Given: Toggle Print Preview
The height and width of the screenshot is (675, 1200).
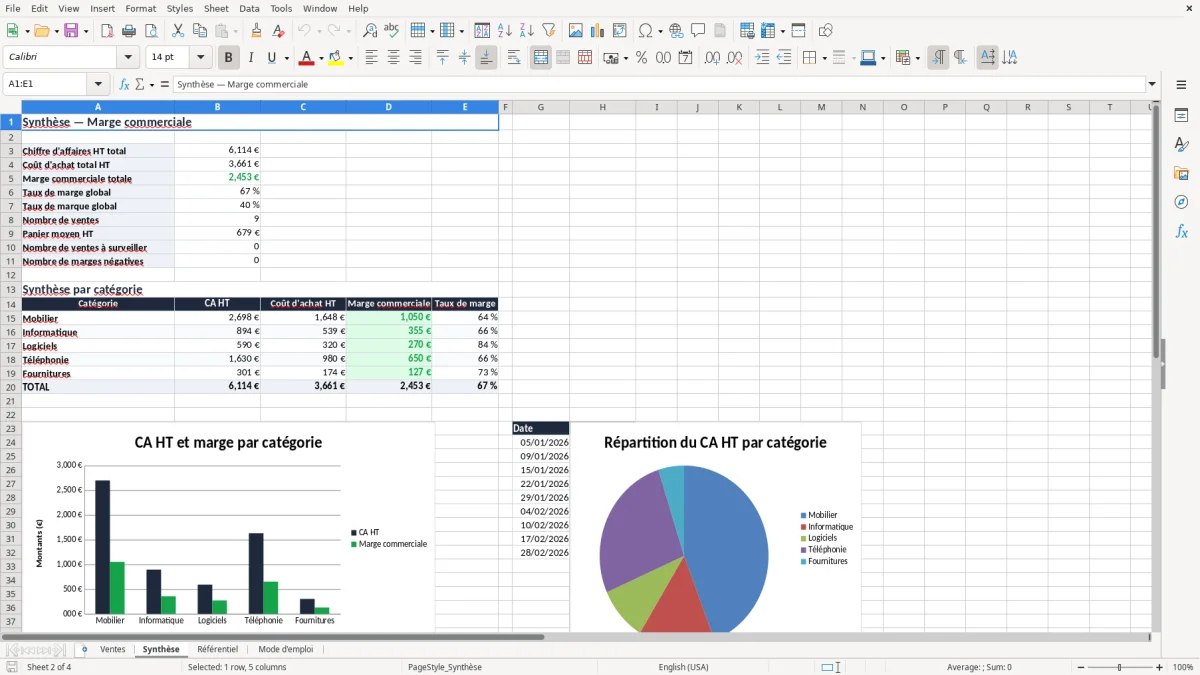Looking at the screenshot, I should point(149,31).
